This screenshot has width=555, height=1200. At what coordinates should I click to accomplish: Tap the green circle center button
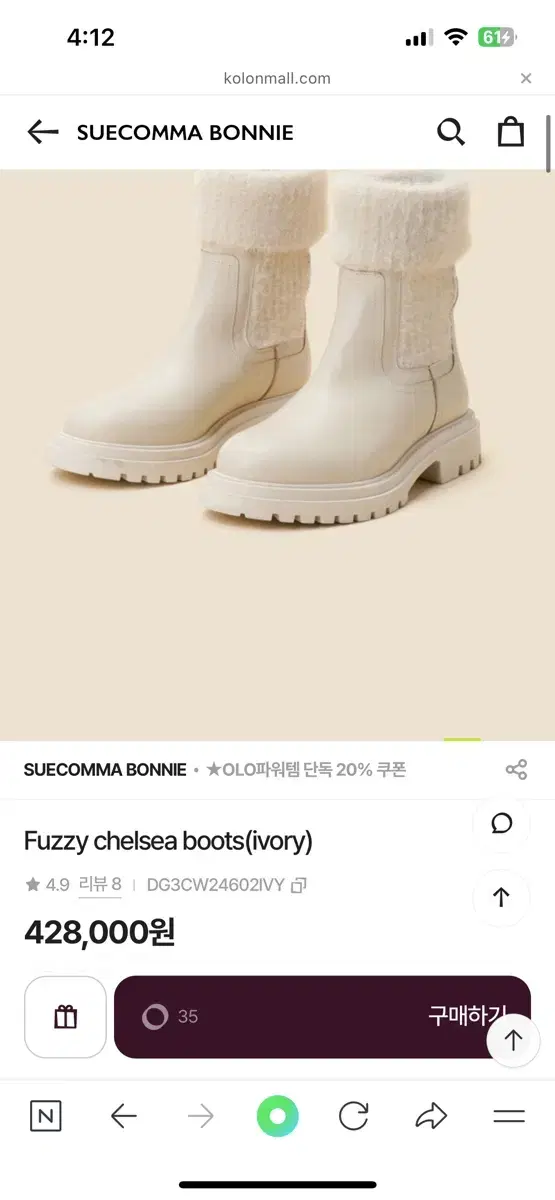[277, 1116]
